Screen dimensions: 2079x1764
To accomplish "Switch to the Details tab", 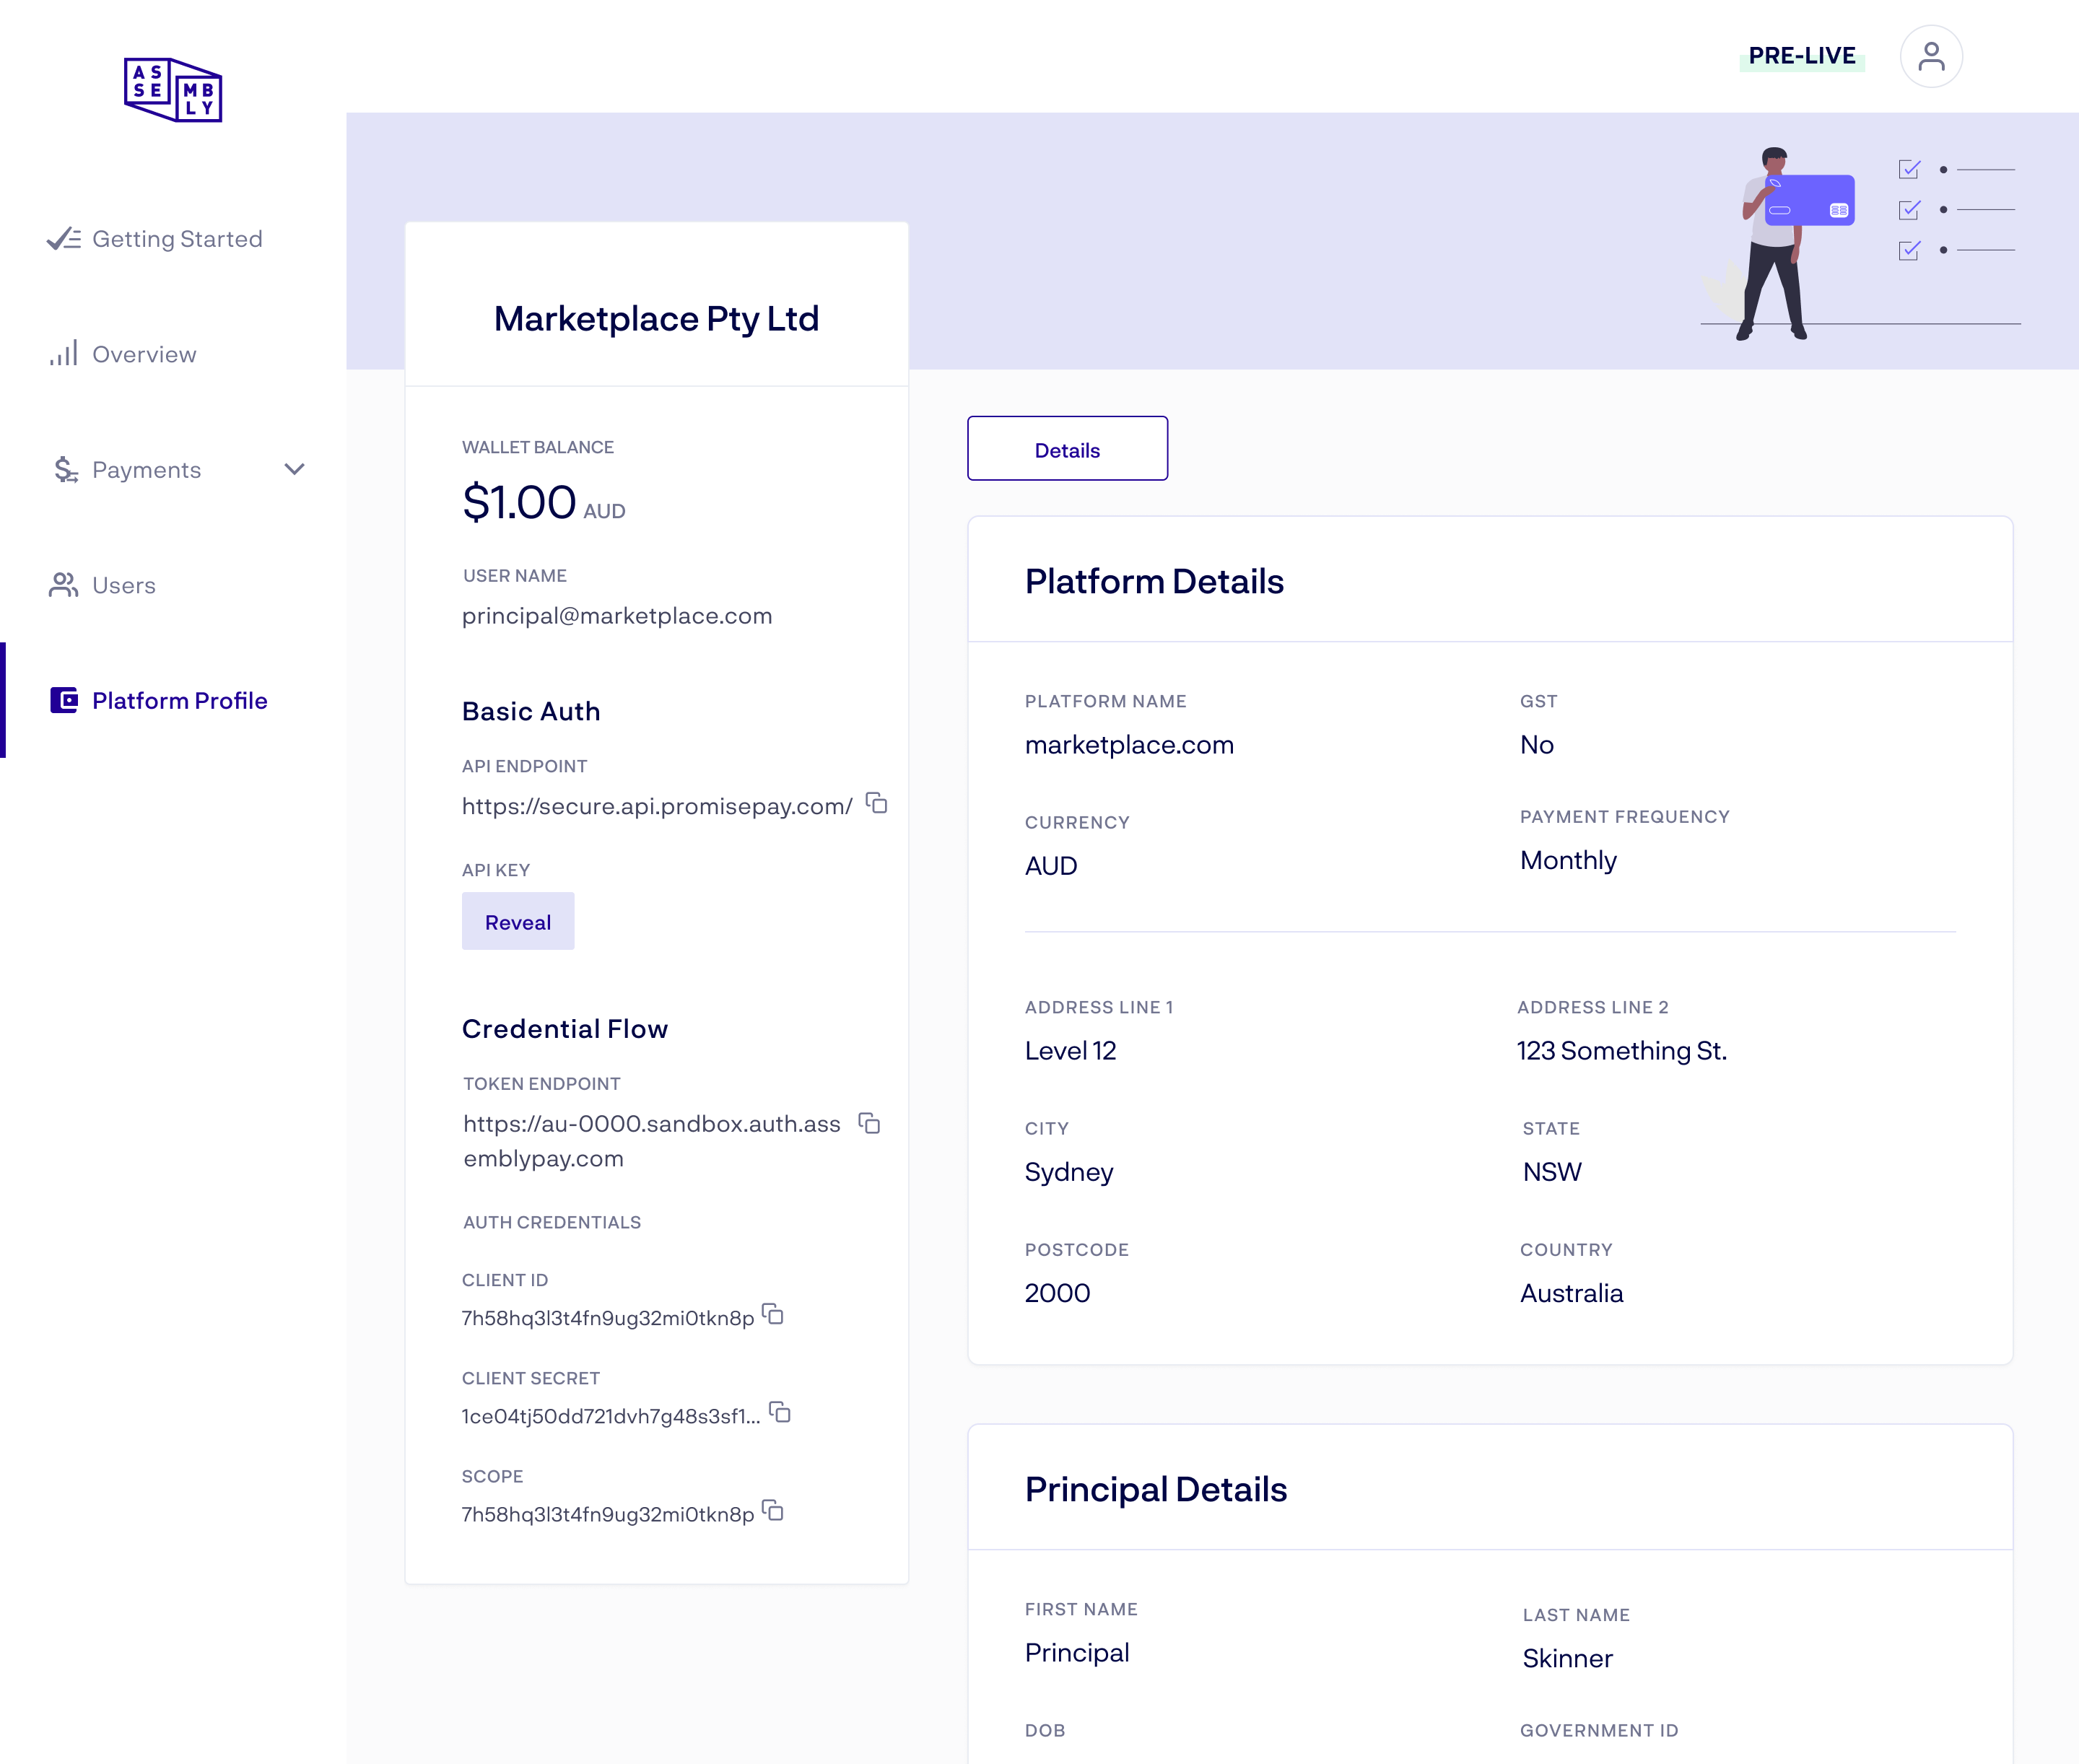I will pos(1067,449).
